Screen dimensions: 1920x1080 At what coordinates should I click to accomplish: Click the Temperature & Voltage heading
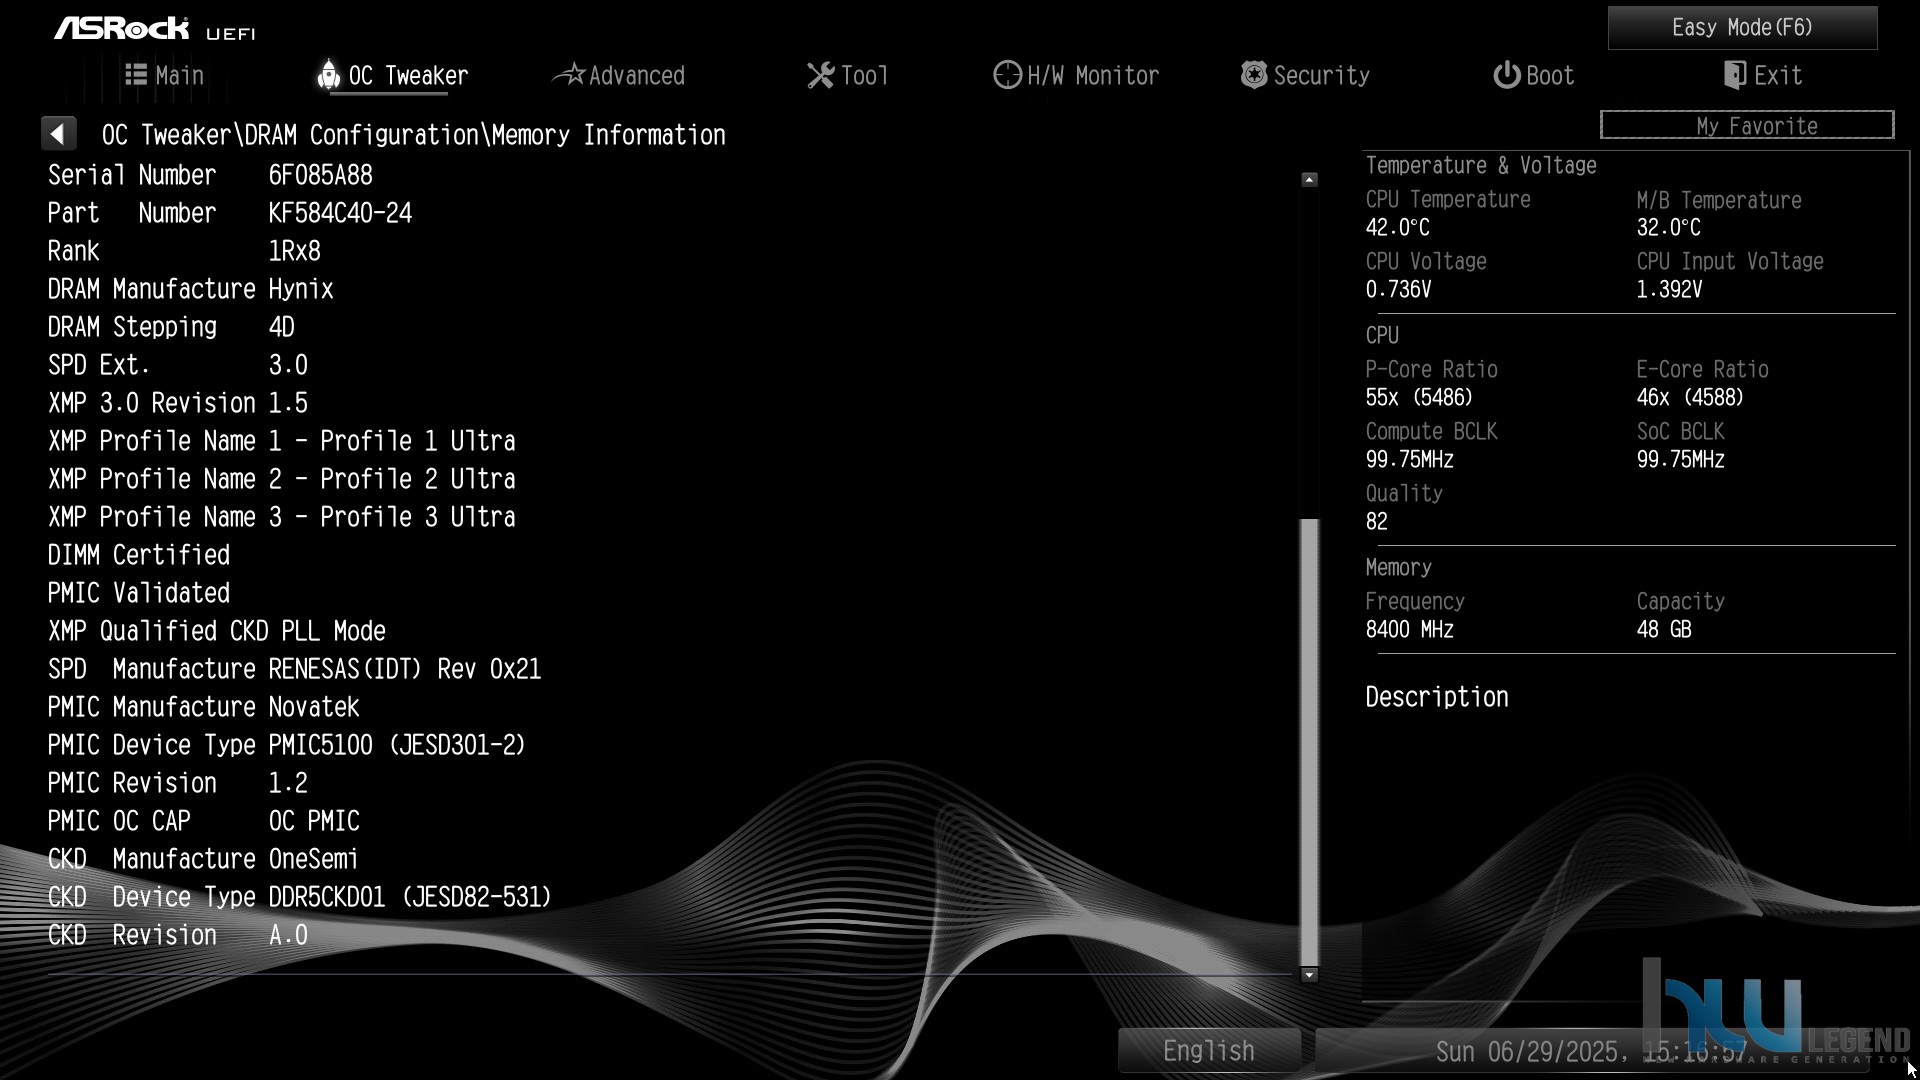pyautogui.click(x=1481, y=166)
